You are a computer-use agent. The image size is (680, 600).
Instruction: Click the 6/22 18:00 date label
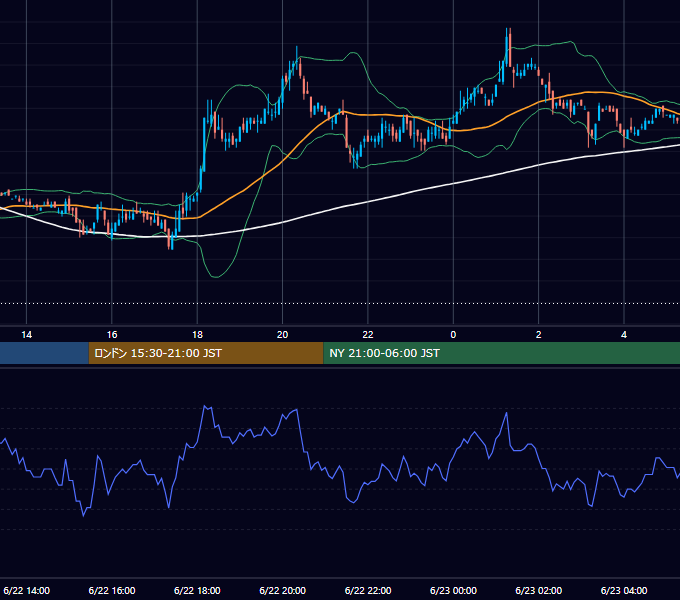click(197, 590)
